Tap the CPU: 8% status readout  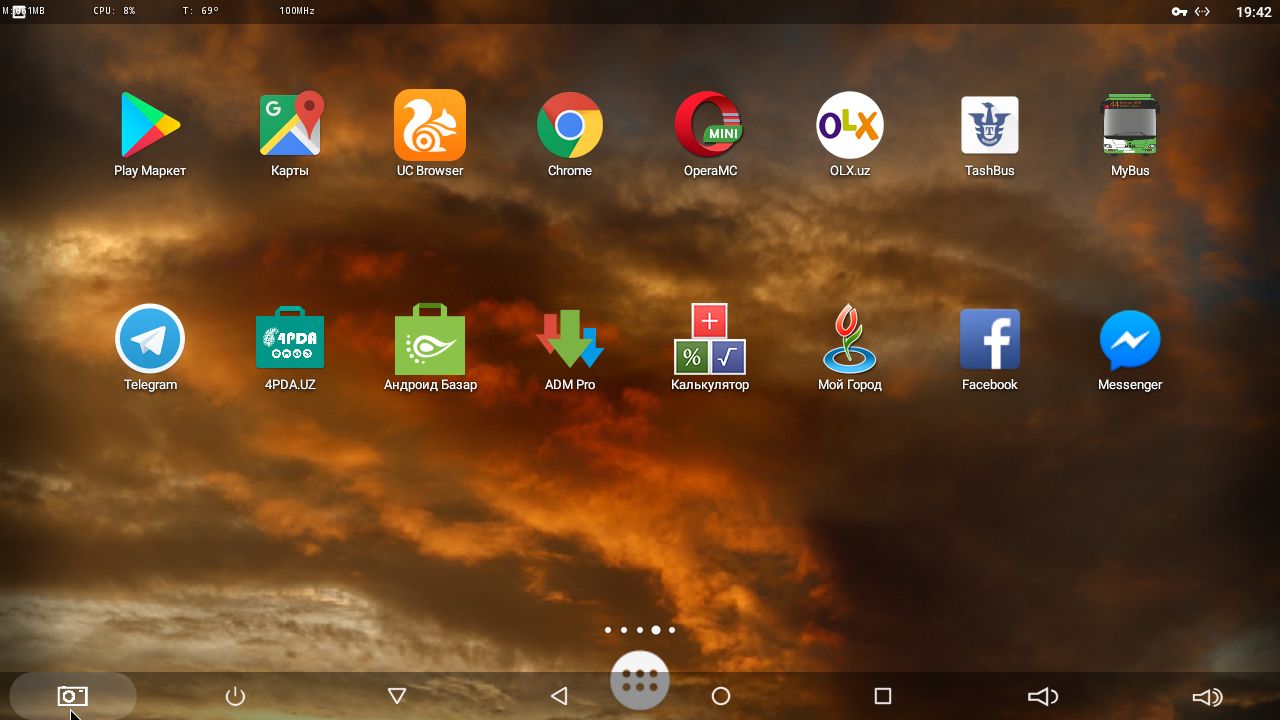(x=114, y=11)
